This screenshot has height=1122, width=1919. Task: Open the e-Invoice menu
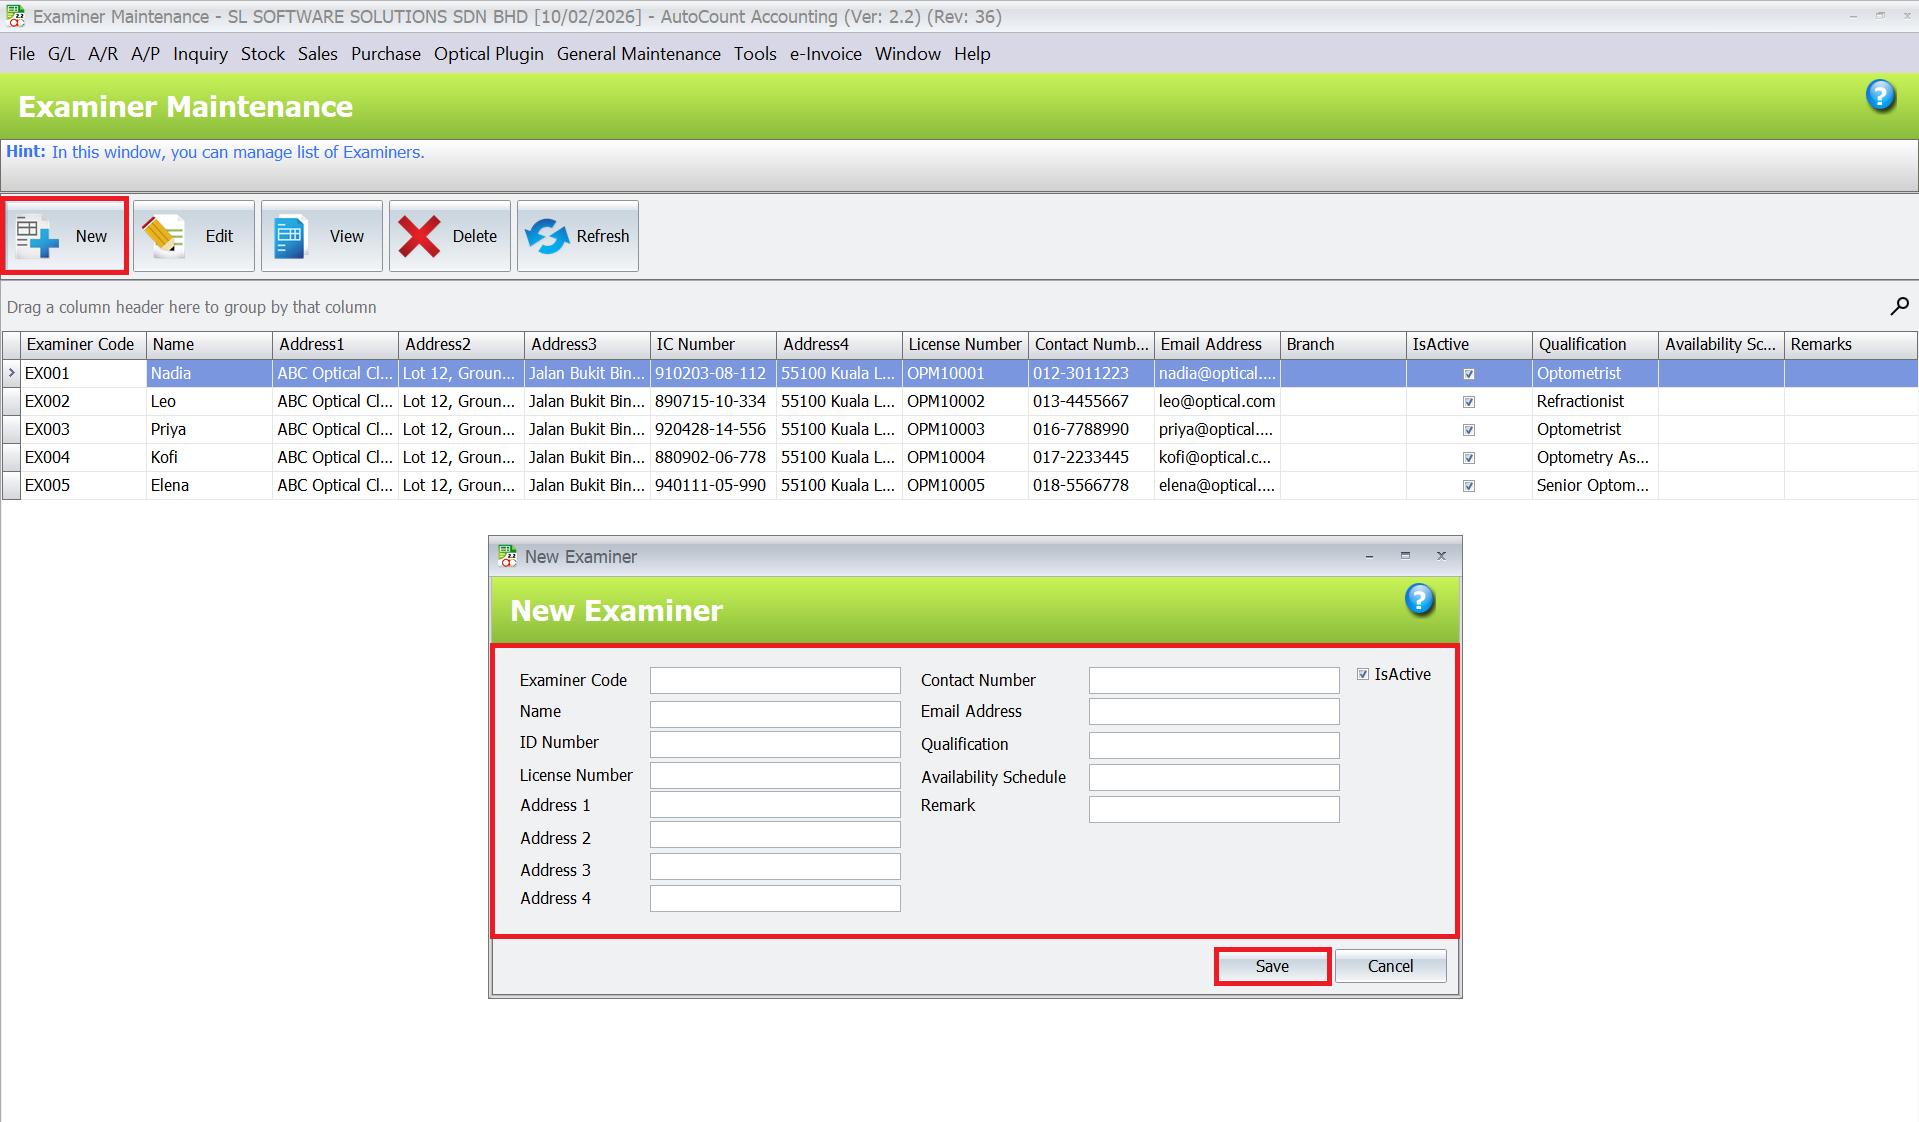coord(825,54)
